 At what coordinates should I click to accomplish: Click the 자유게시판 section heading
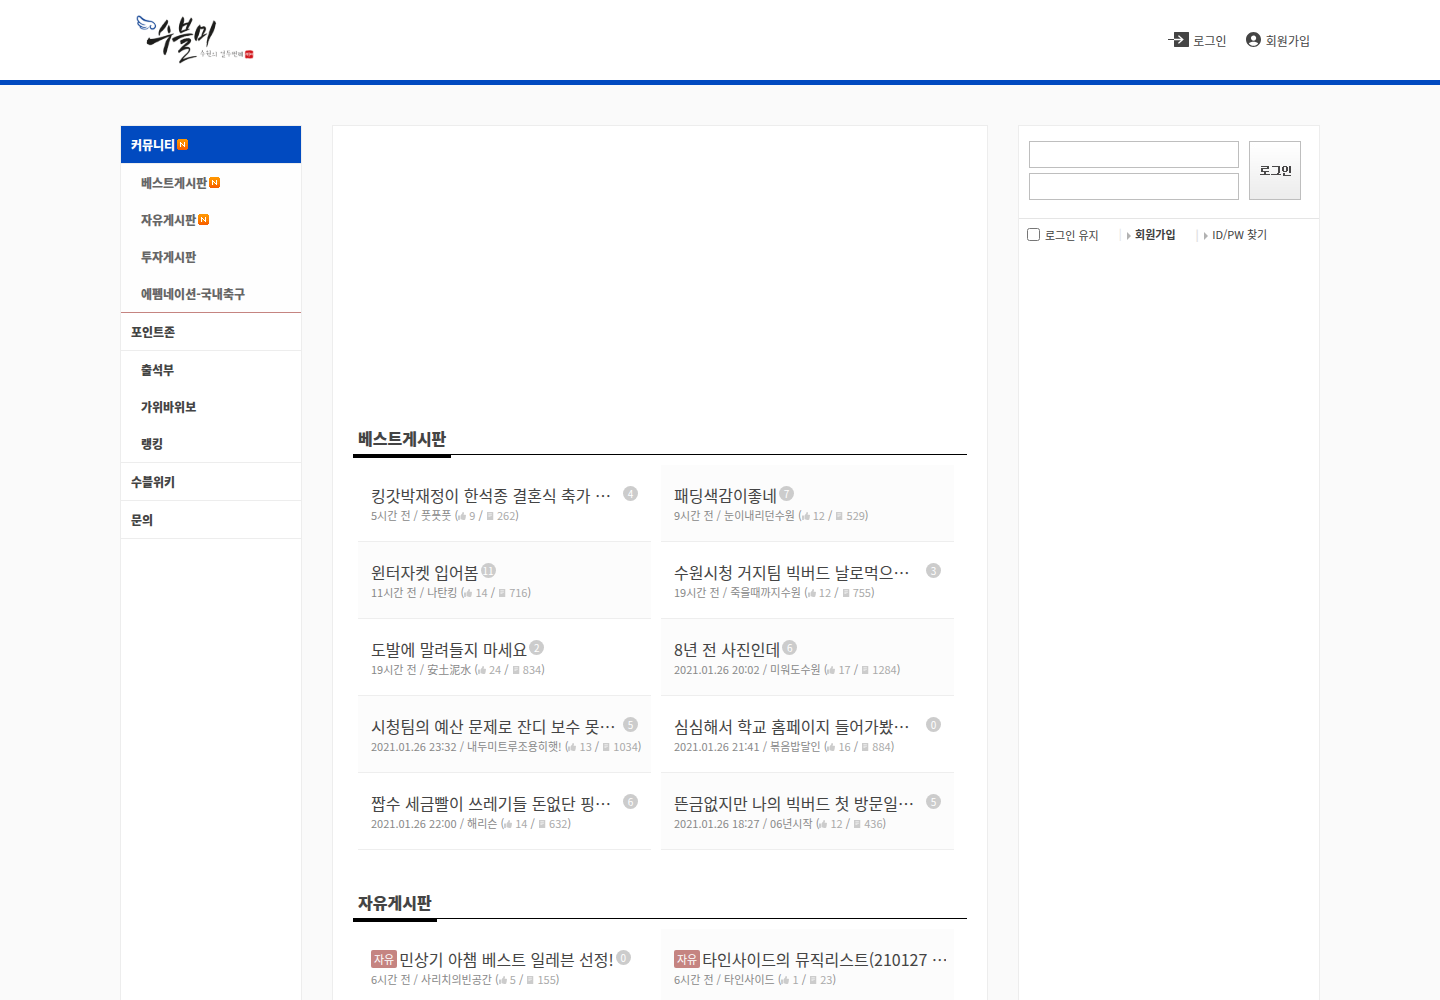[x=395, y=903]
